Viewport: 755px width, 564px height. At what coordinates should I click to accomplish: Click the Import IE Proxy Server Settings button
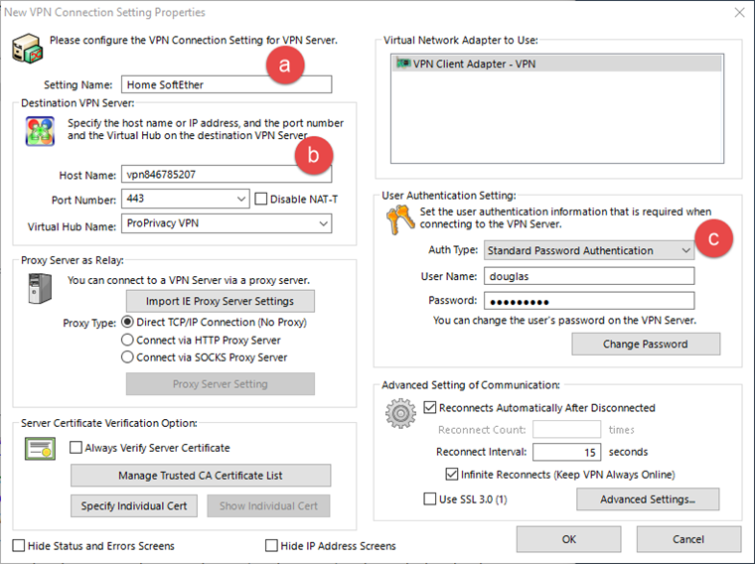[x=220, y=301]
